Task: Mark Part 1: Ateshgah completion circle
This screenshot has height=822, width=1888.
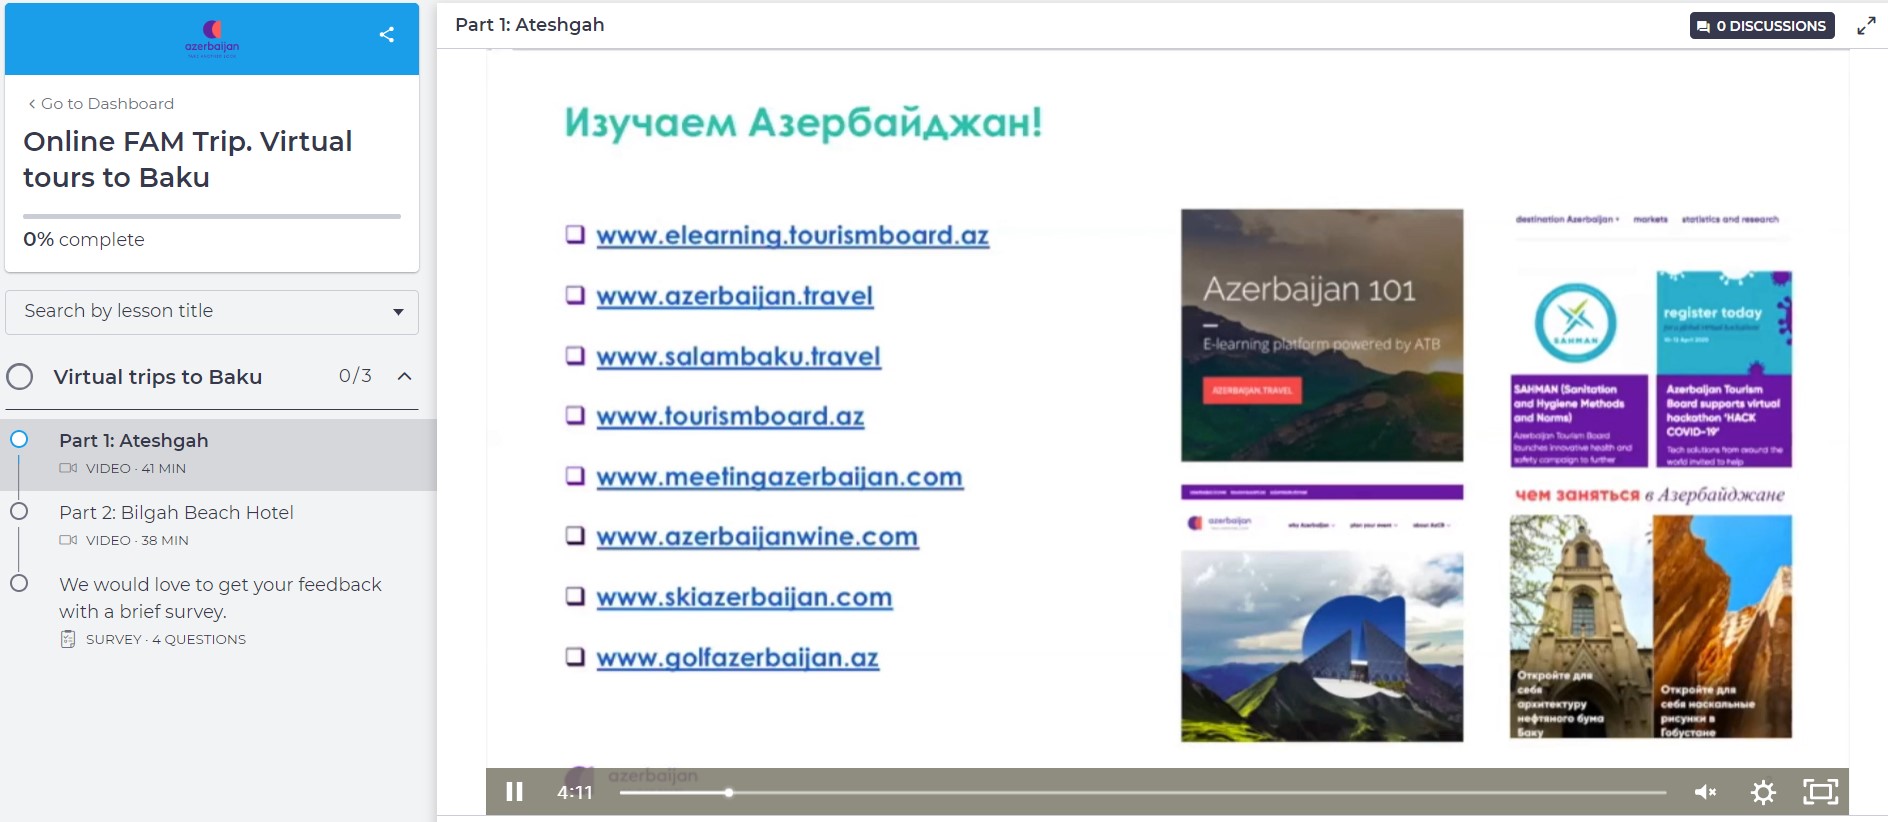Action: tap(19, 439)
